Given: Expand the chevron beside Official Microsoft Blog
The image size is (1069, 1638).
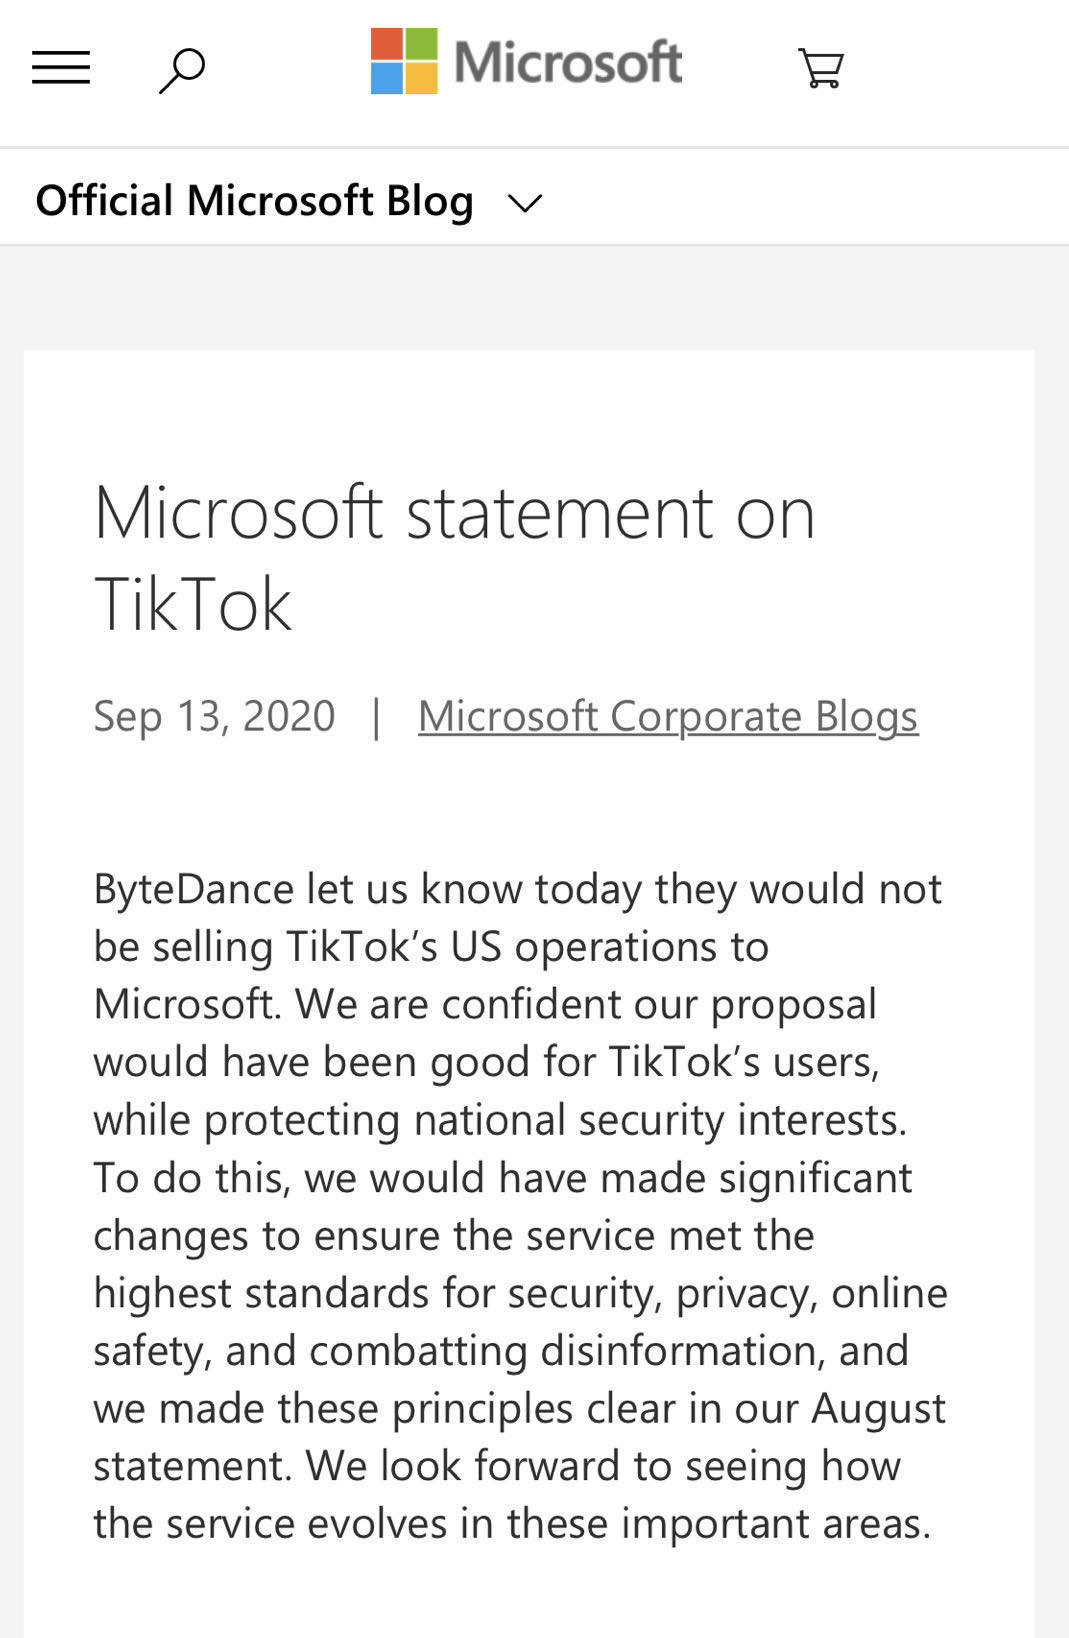Looking at the screenshot, I should click(525, 203).
